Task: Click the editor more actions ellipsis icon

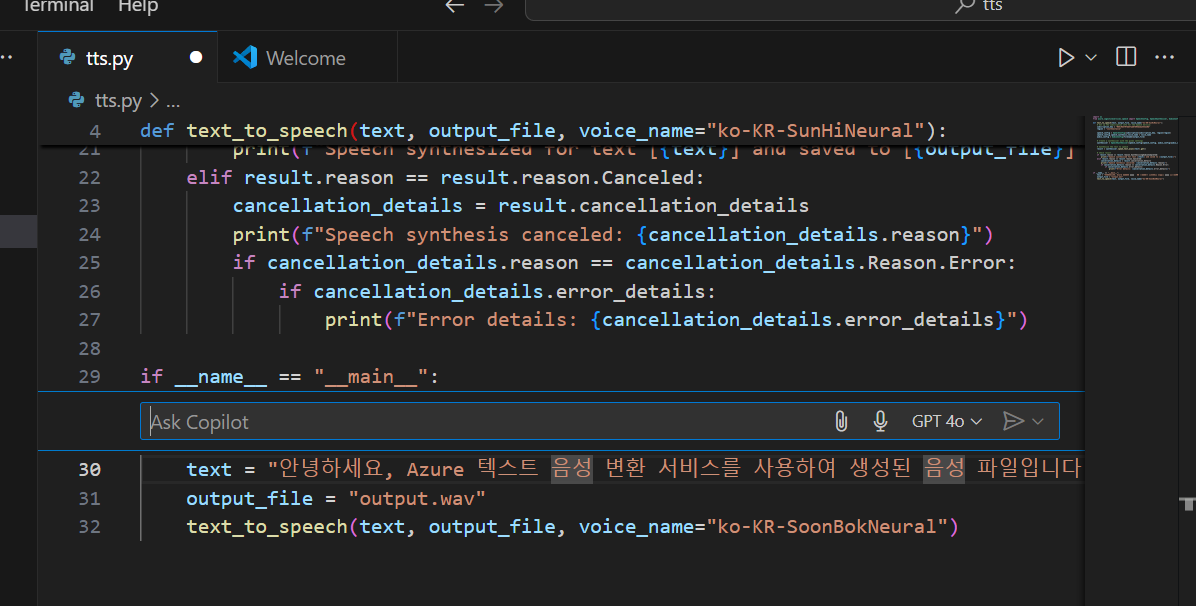Action: click(x=1164, y=57)
